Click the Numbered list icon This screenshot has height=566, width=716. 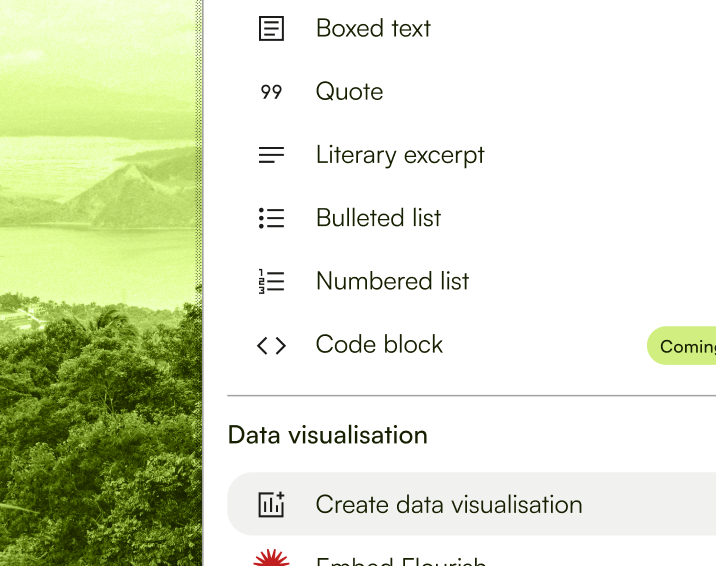tap(271, 282)
